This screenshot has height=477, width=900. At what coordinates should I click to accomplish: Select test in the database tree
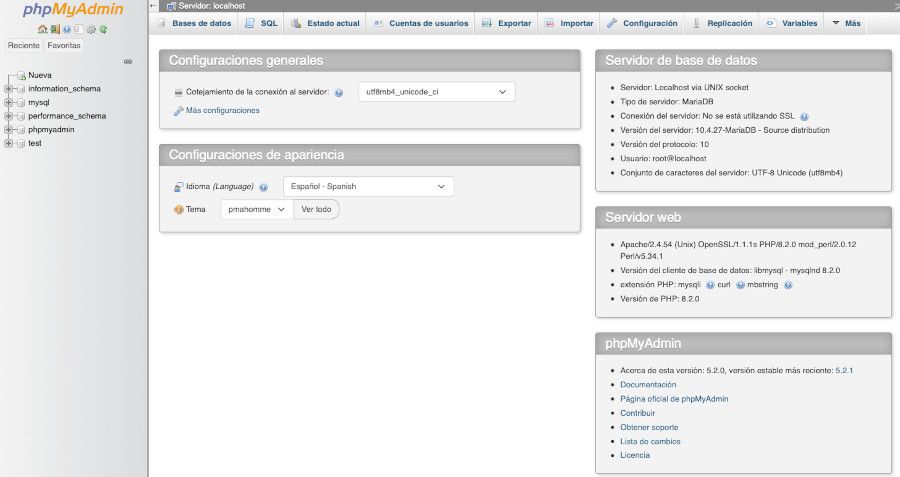point(34,144)
